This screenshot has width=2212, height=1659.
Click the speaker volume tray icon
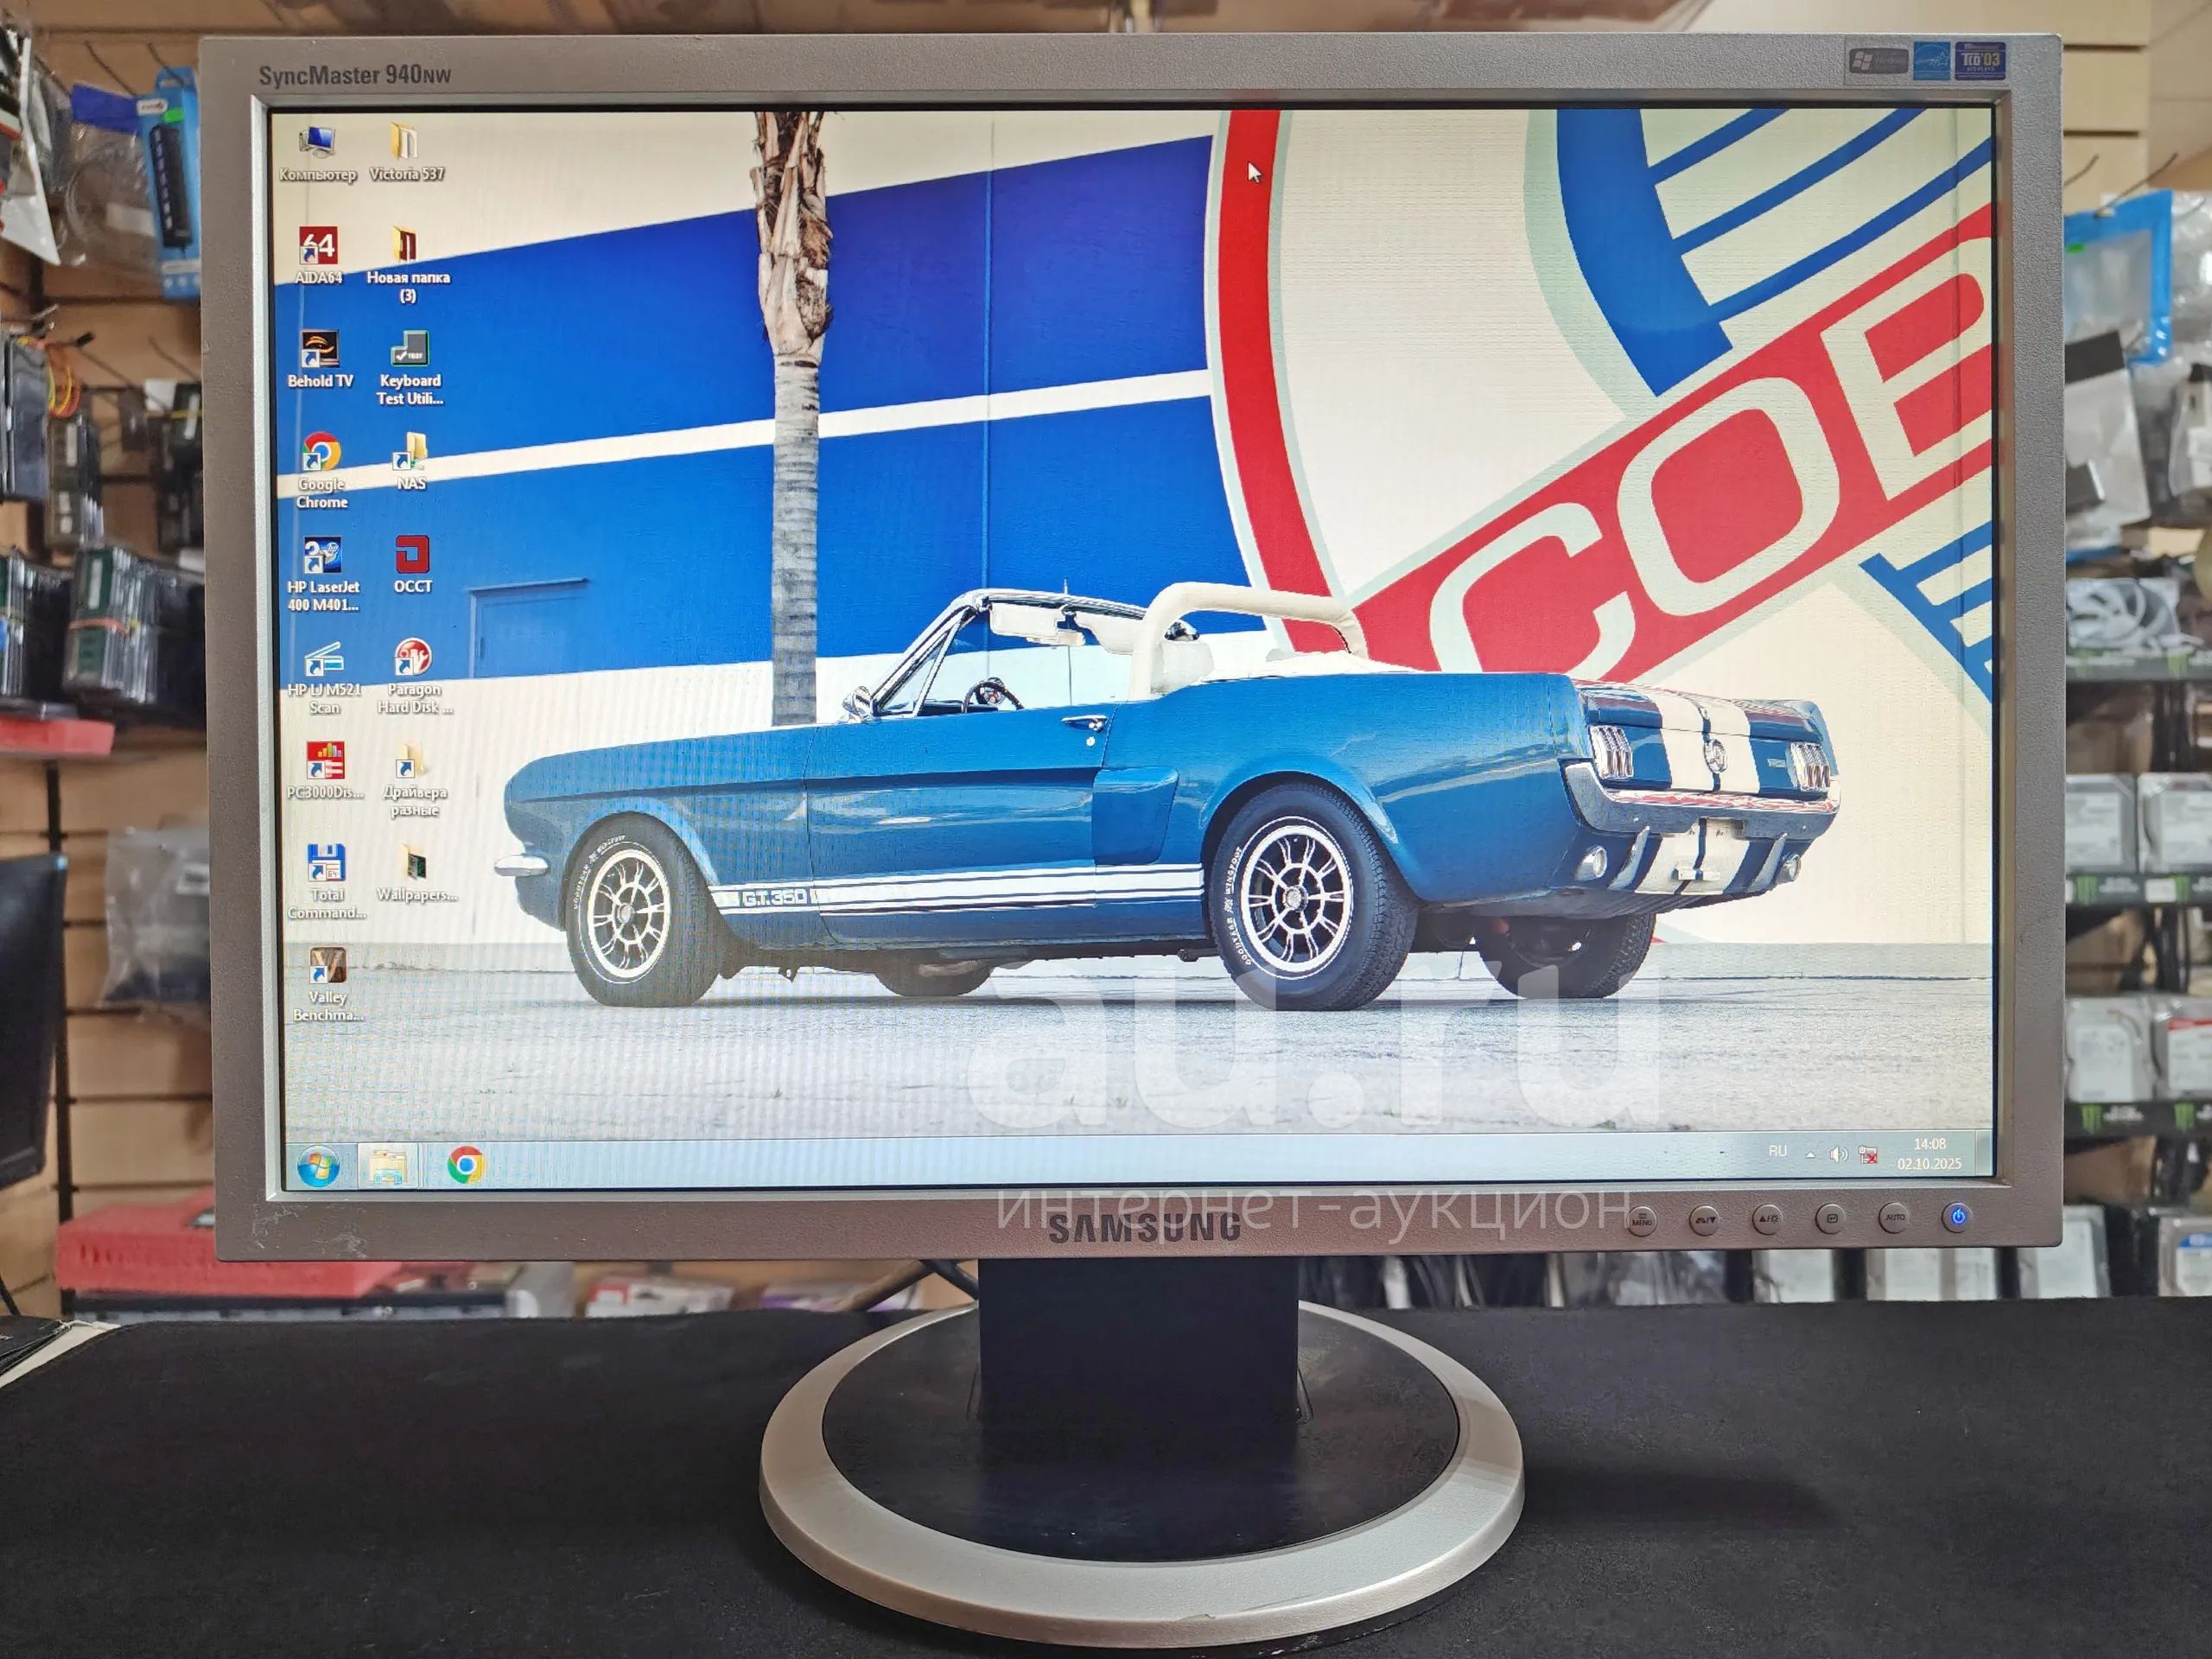pos(1838,1155)
